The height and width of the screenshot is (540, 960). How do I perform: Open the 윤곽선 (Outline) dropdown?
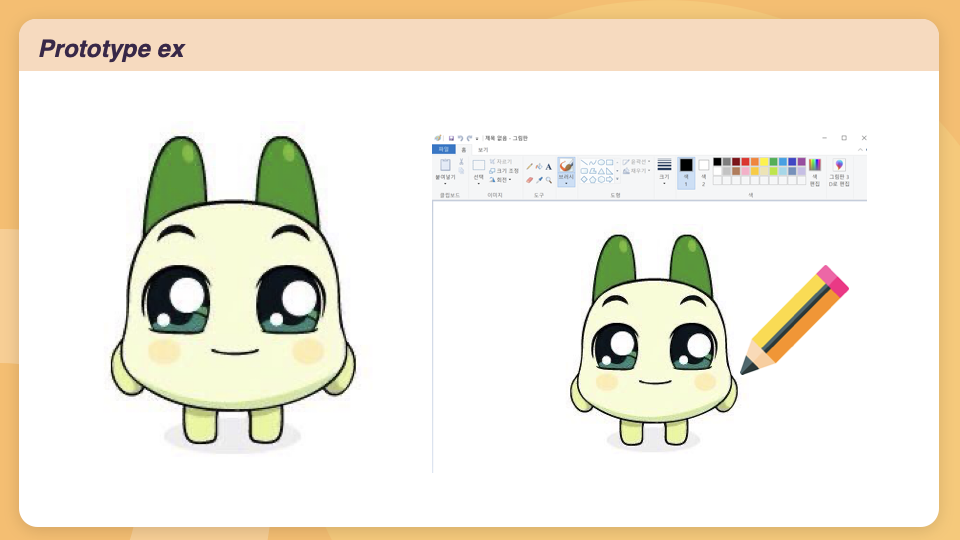click(x=636, y=162)
